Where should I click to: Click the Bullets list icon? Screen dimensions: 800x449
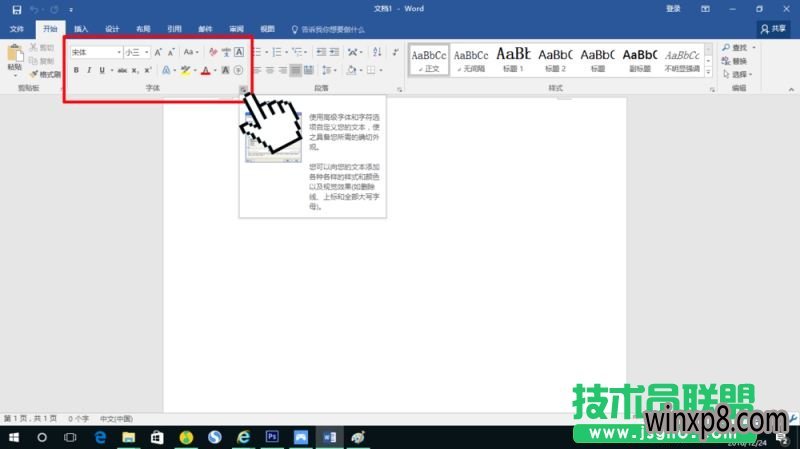click(x=257, y=52)
